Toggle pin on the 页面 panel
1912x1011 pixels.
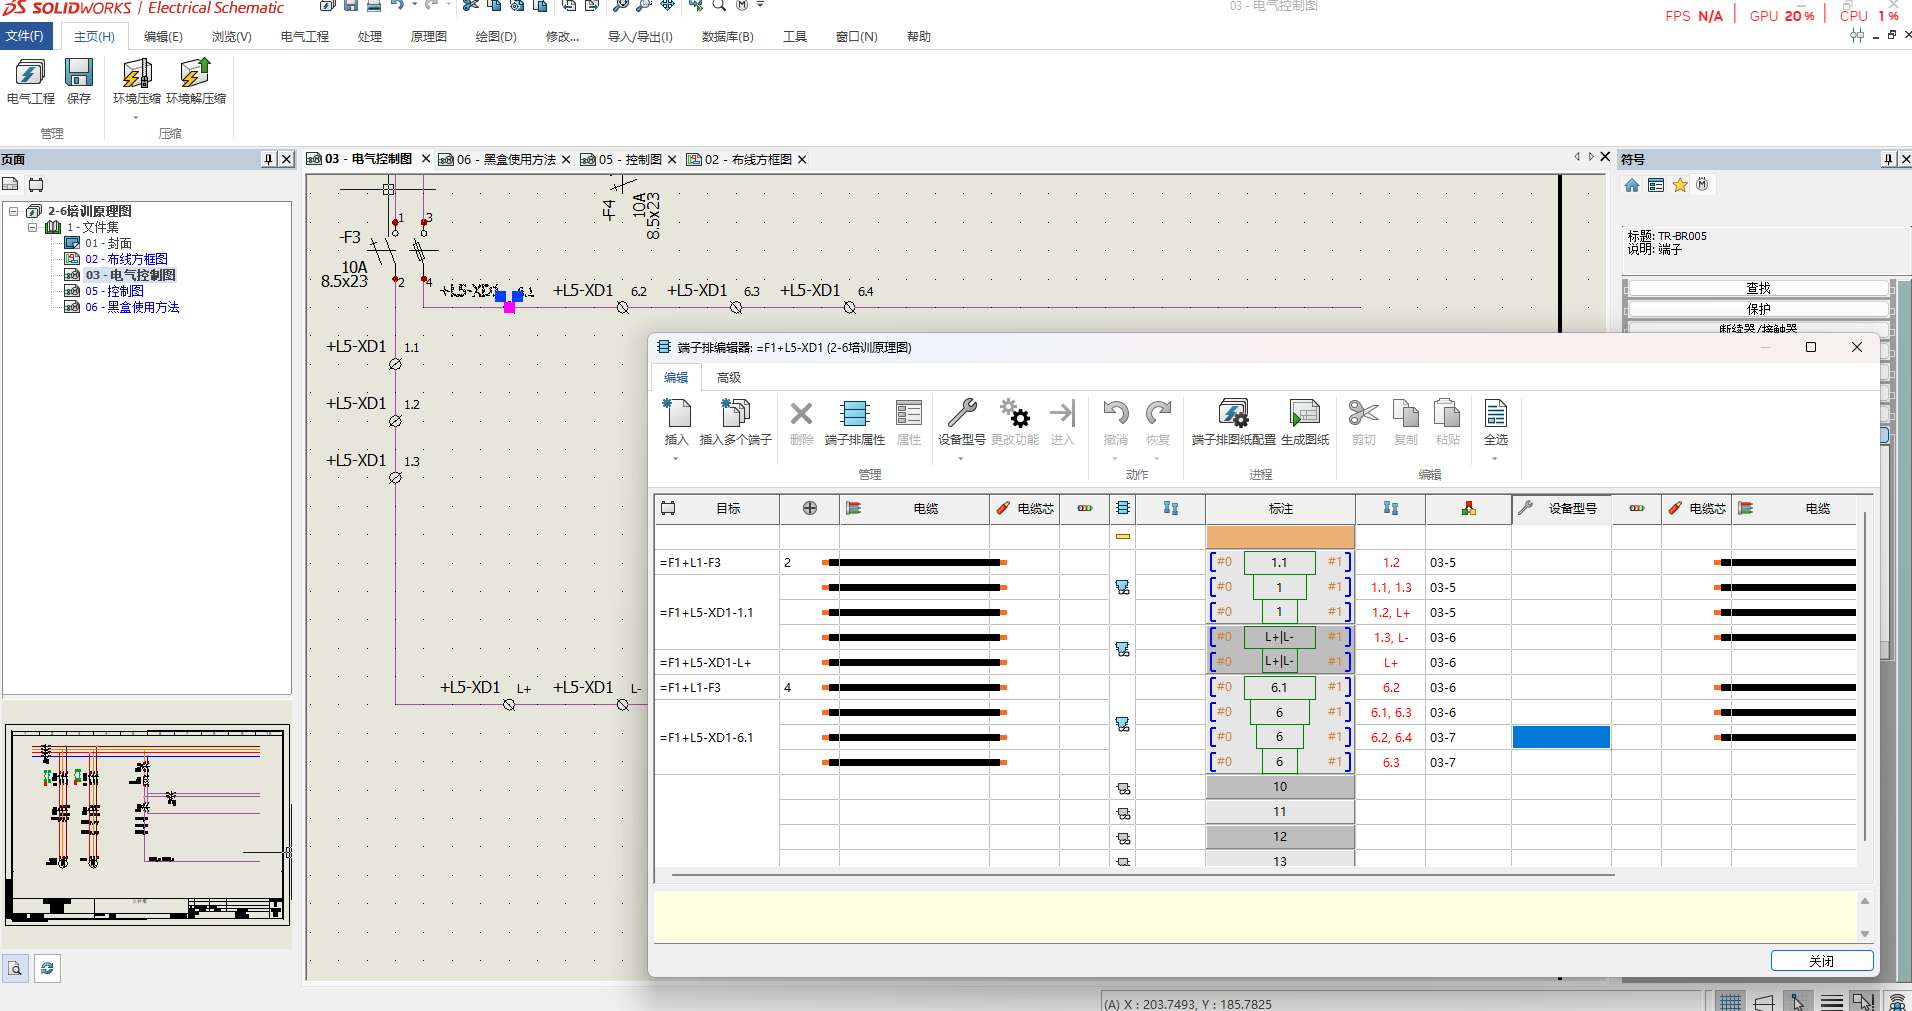point(268,159)
